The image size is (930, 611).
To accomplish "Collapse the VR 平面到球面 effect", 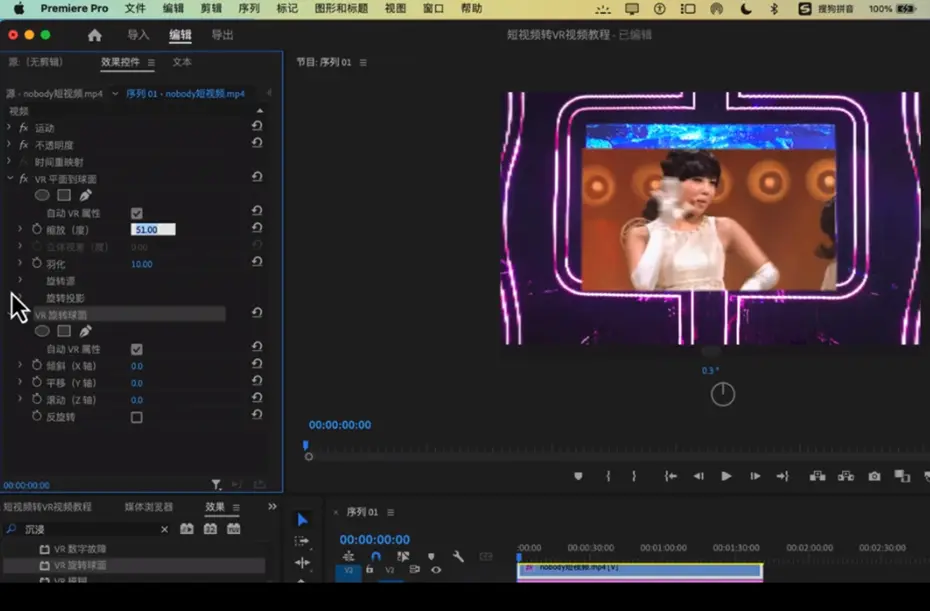I will pos(9,178).
